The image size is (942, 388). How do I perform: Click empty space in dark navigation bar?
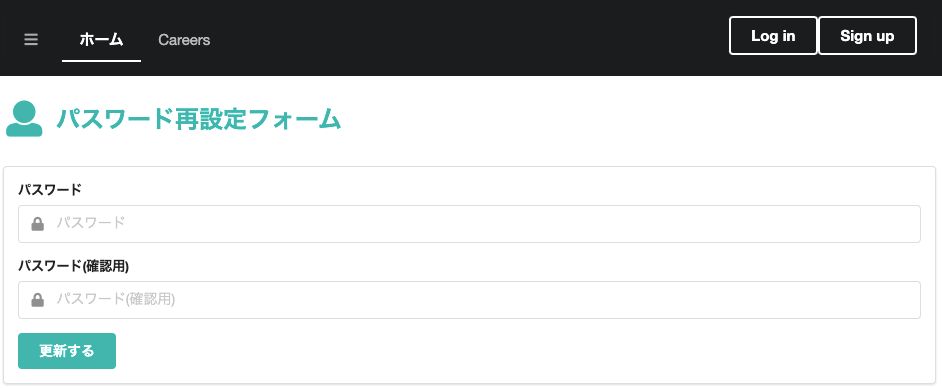(x=469, y=37)
